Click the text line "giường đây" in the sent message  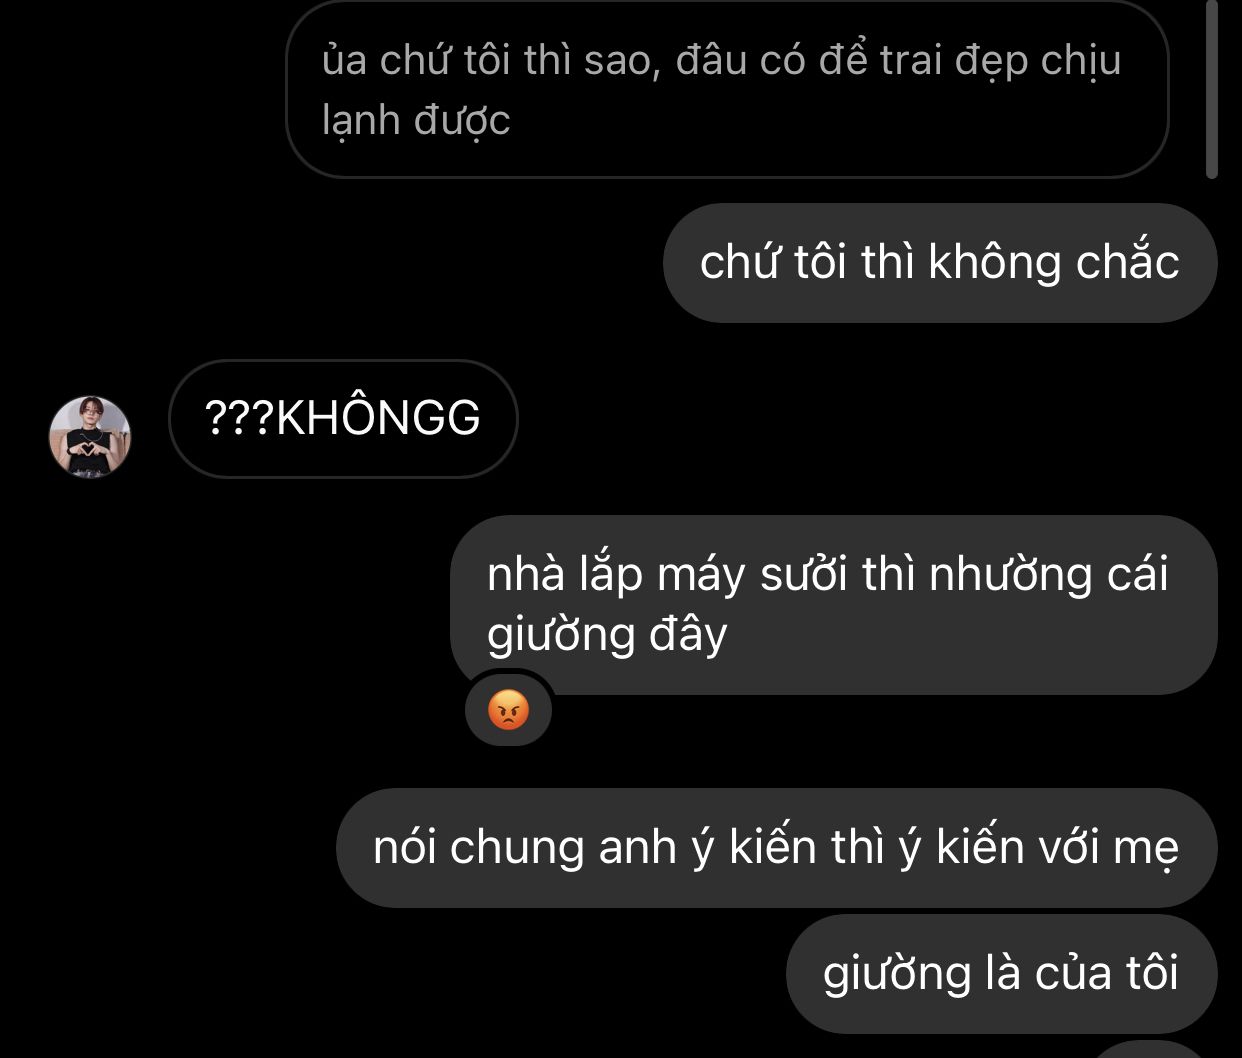pyautogui.click(x=607, y=635)
